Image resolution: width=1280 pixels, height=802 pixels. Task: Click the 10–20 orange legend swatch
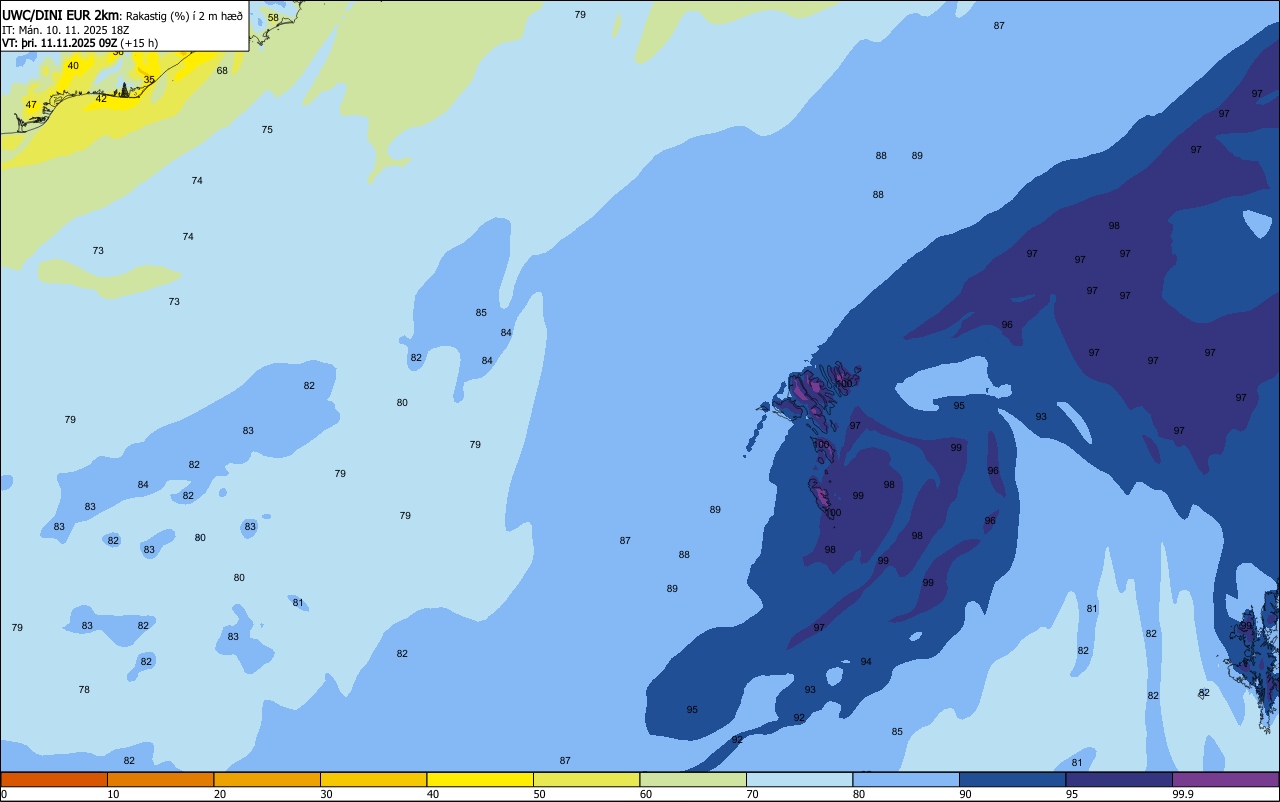160,779
